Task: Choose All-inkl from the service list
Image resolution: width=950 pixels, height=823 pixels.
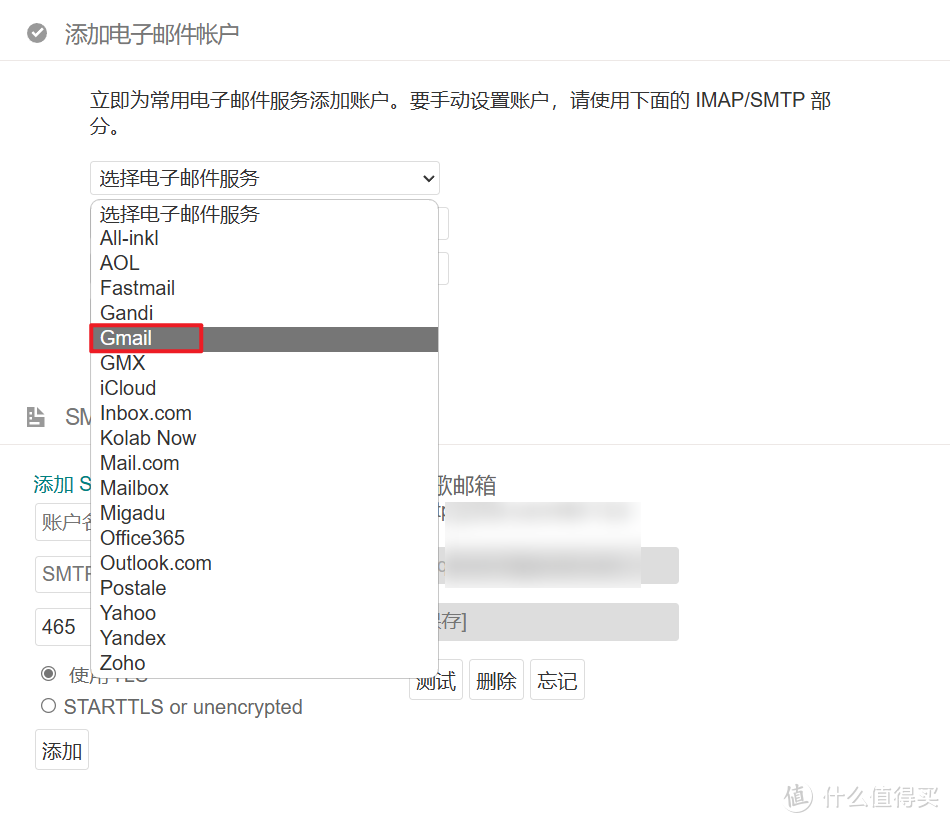Action: (264, 238)
